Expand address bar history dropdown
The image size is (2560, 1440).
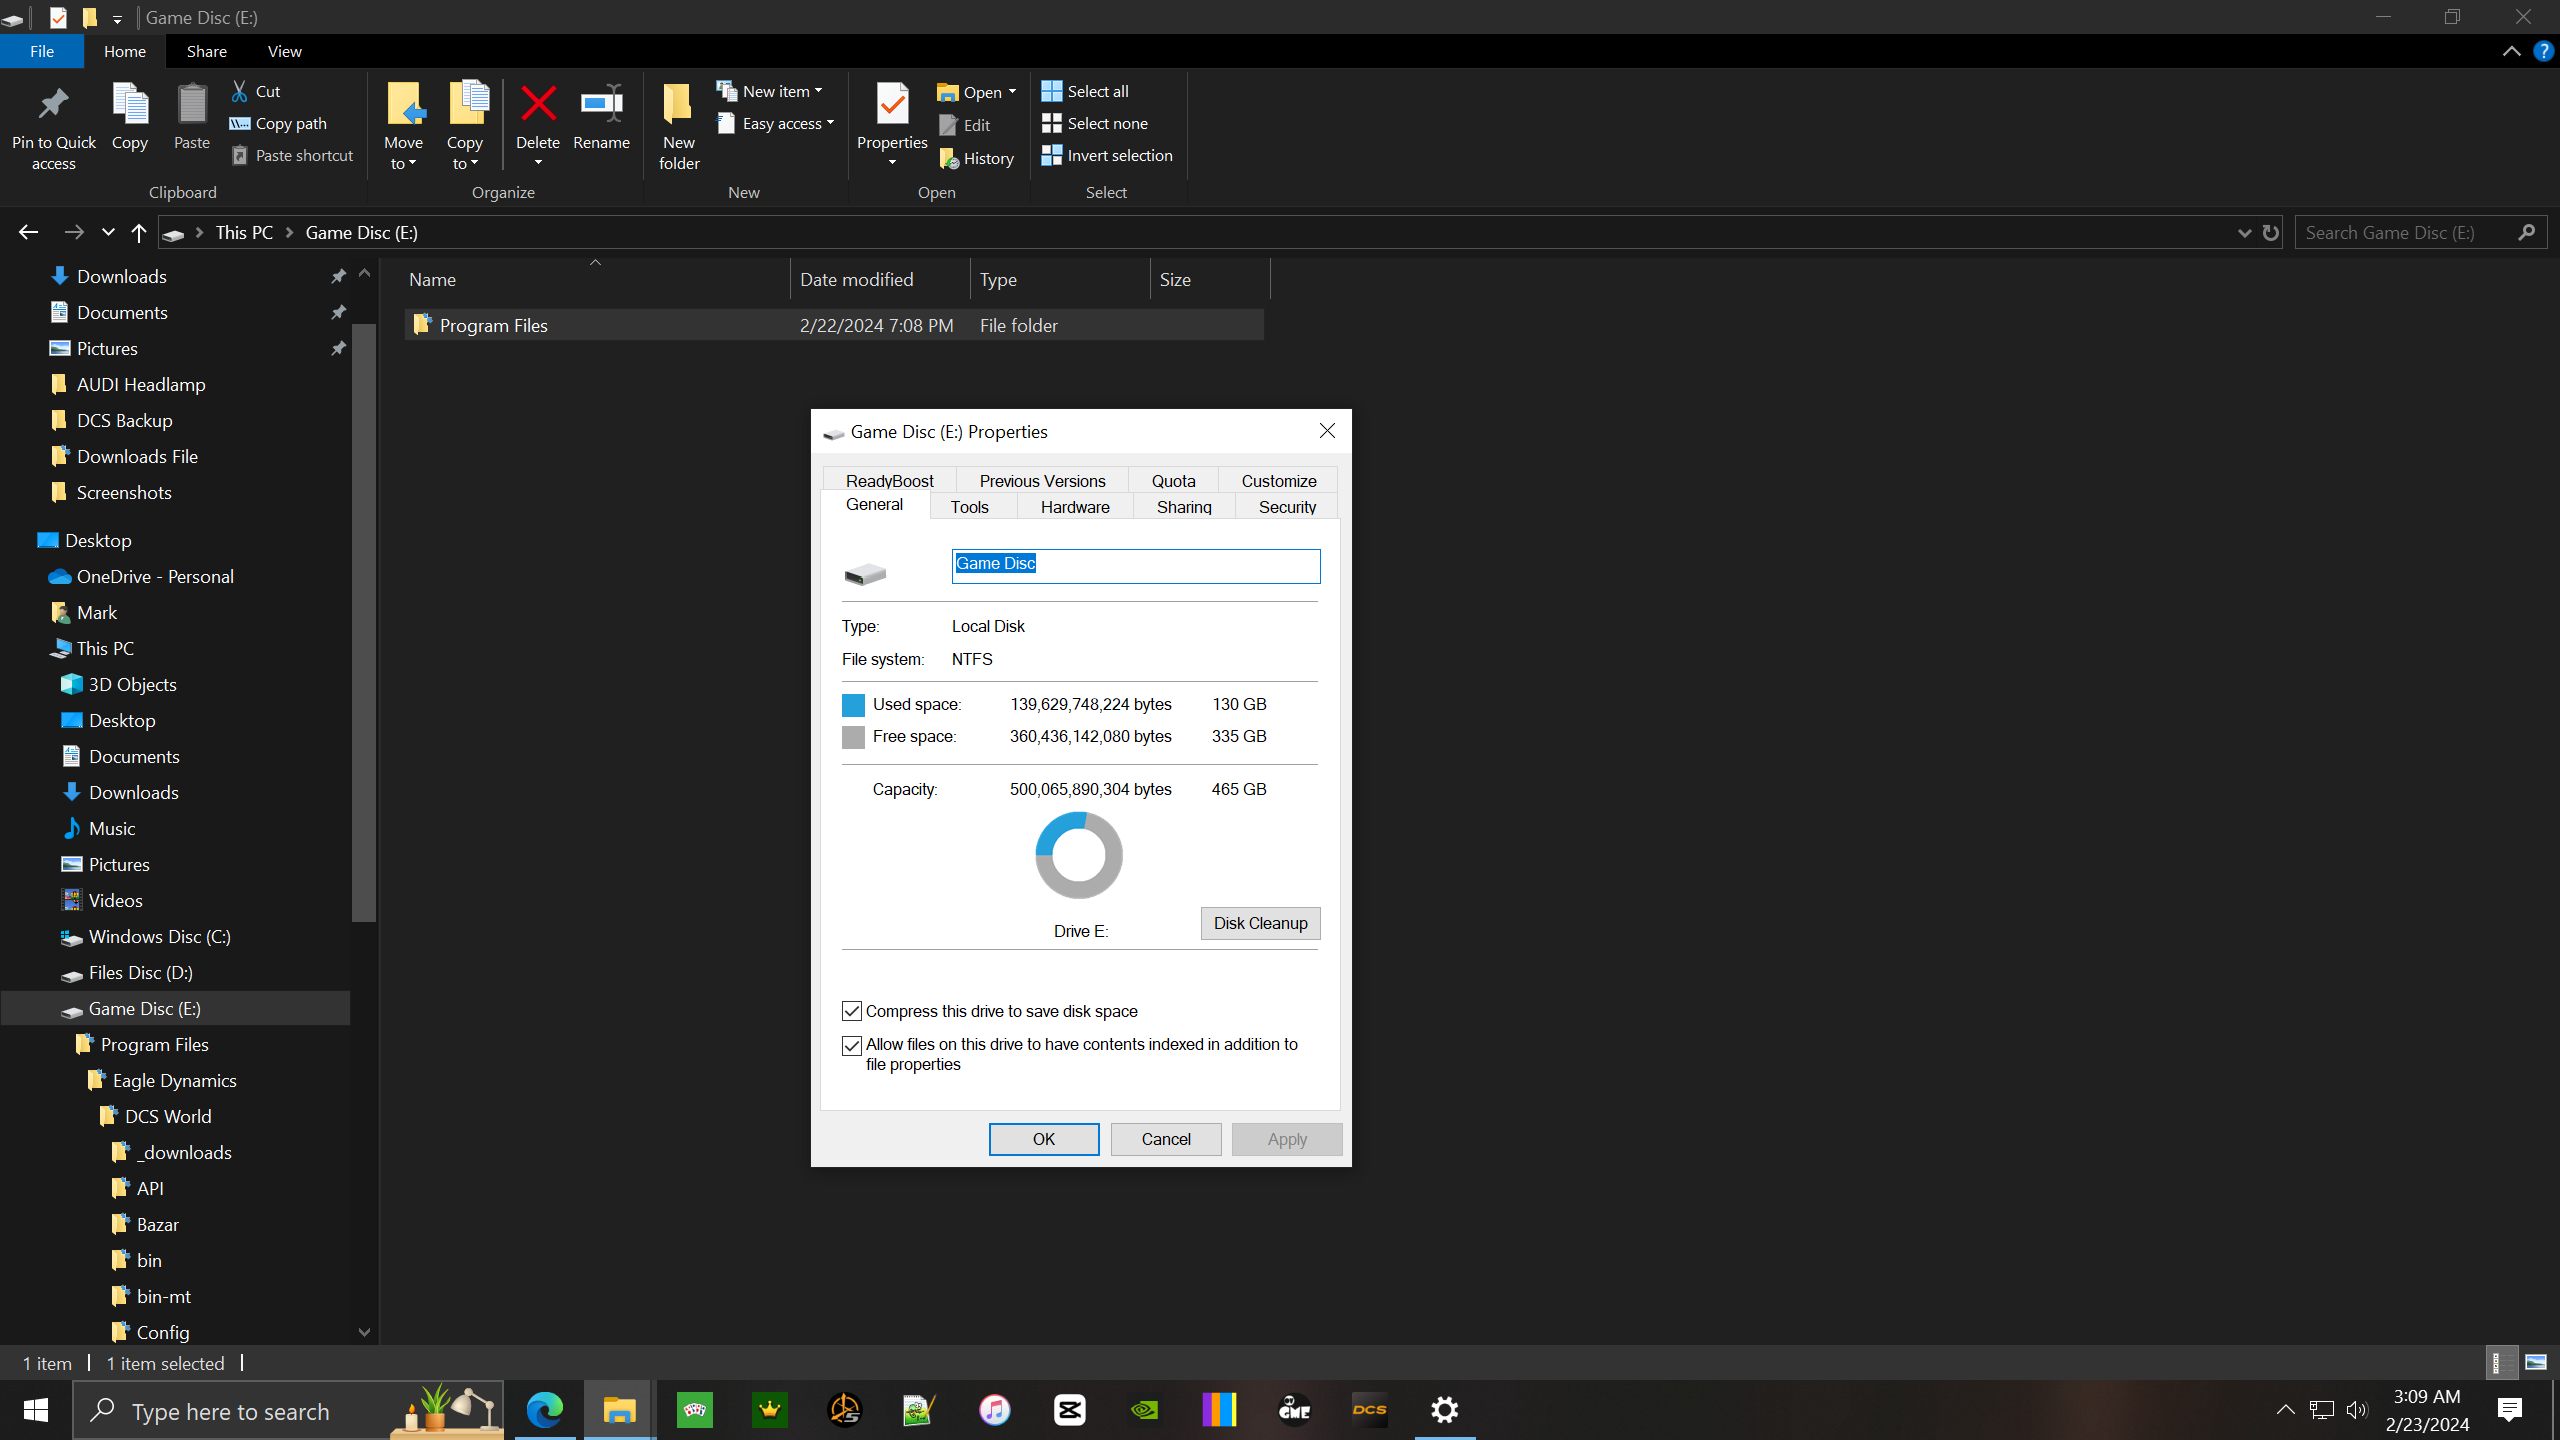click(x=2244, y=232)
